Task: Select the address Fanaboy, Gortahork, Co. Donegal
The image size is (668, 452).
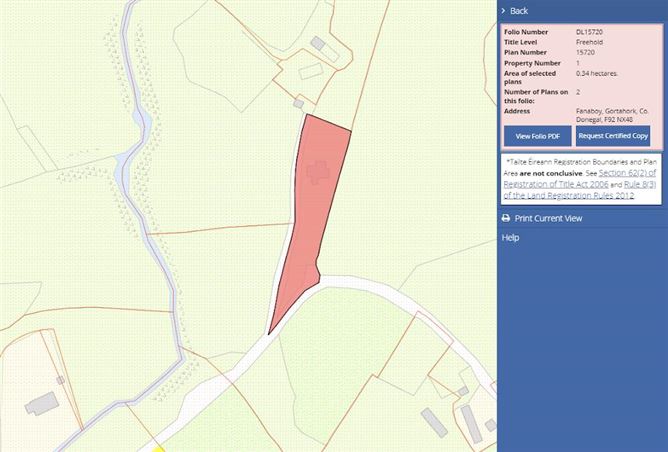Action: (612, 115)
